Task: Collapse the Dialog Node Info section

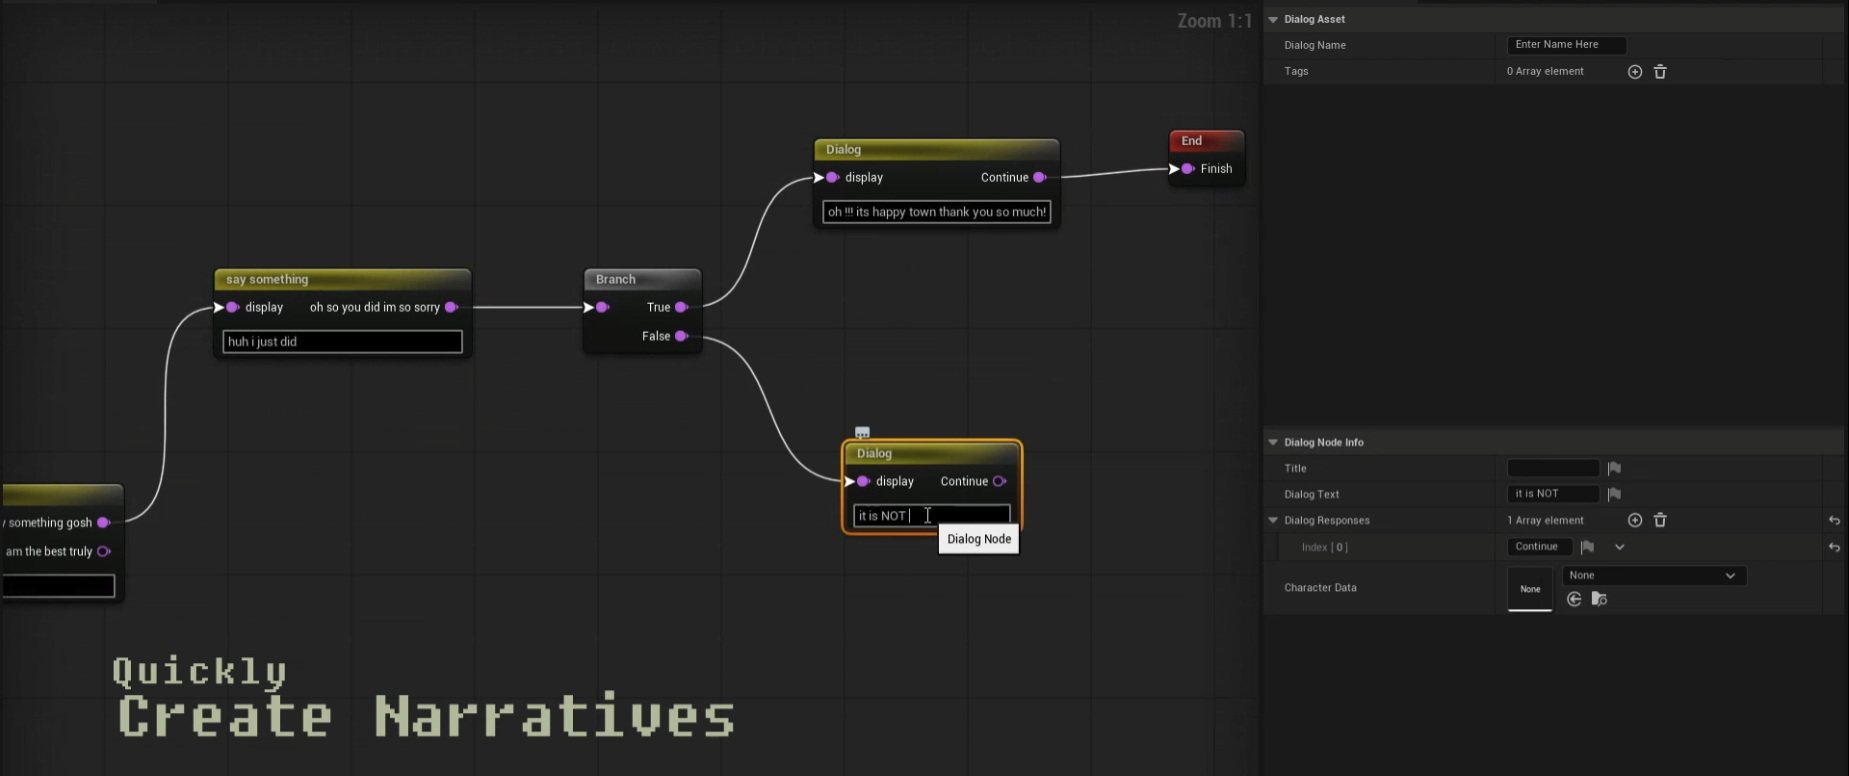Action: (1273, 442)
